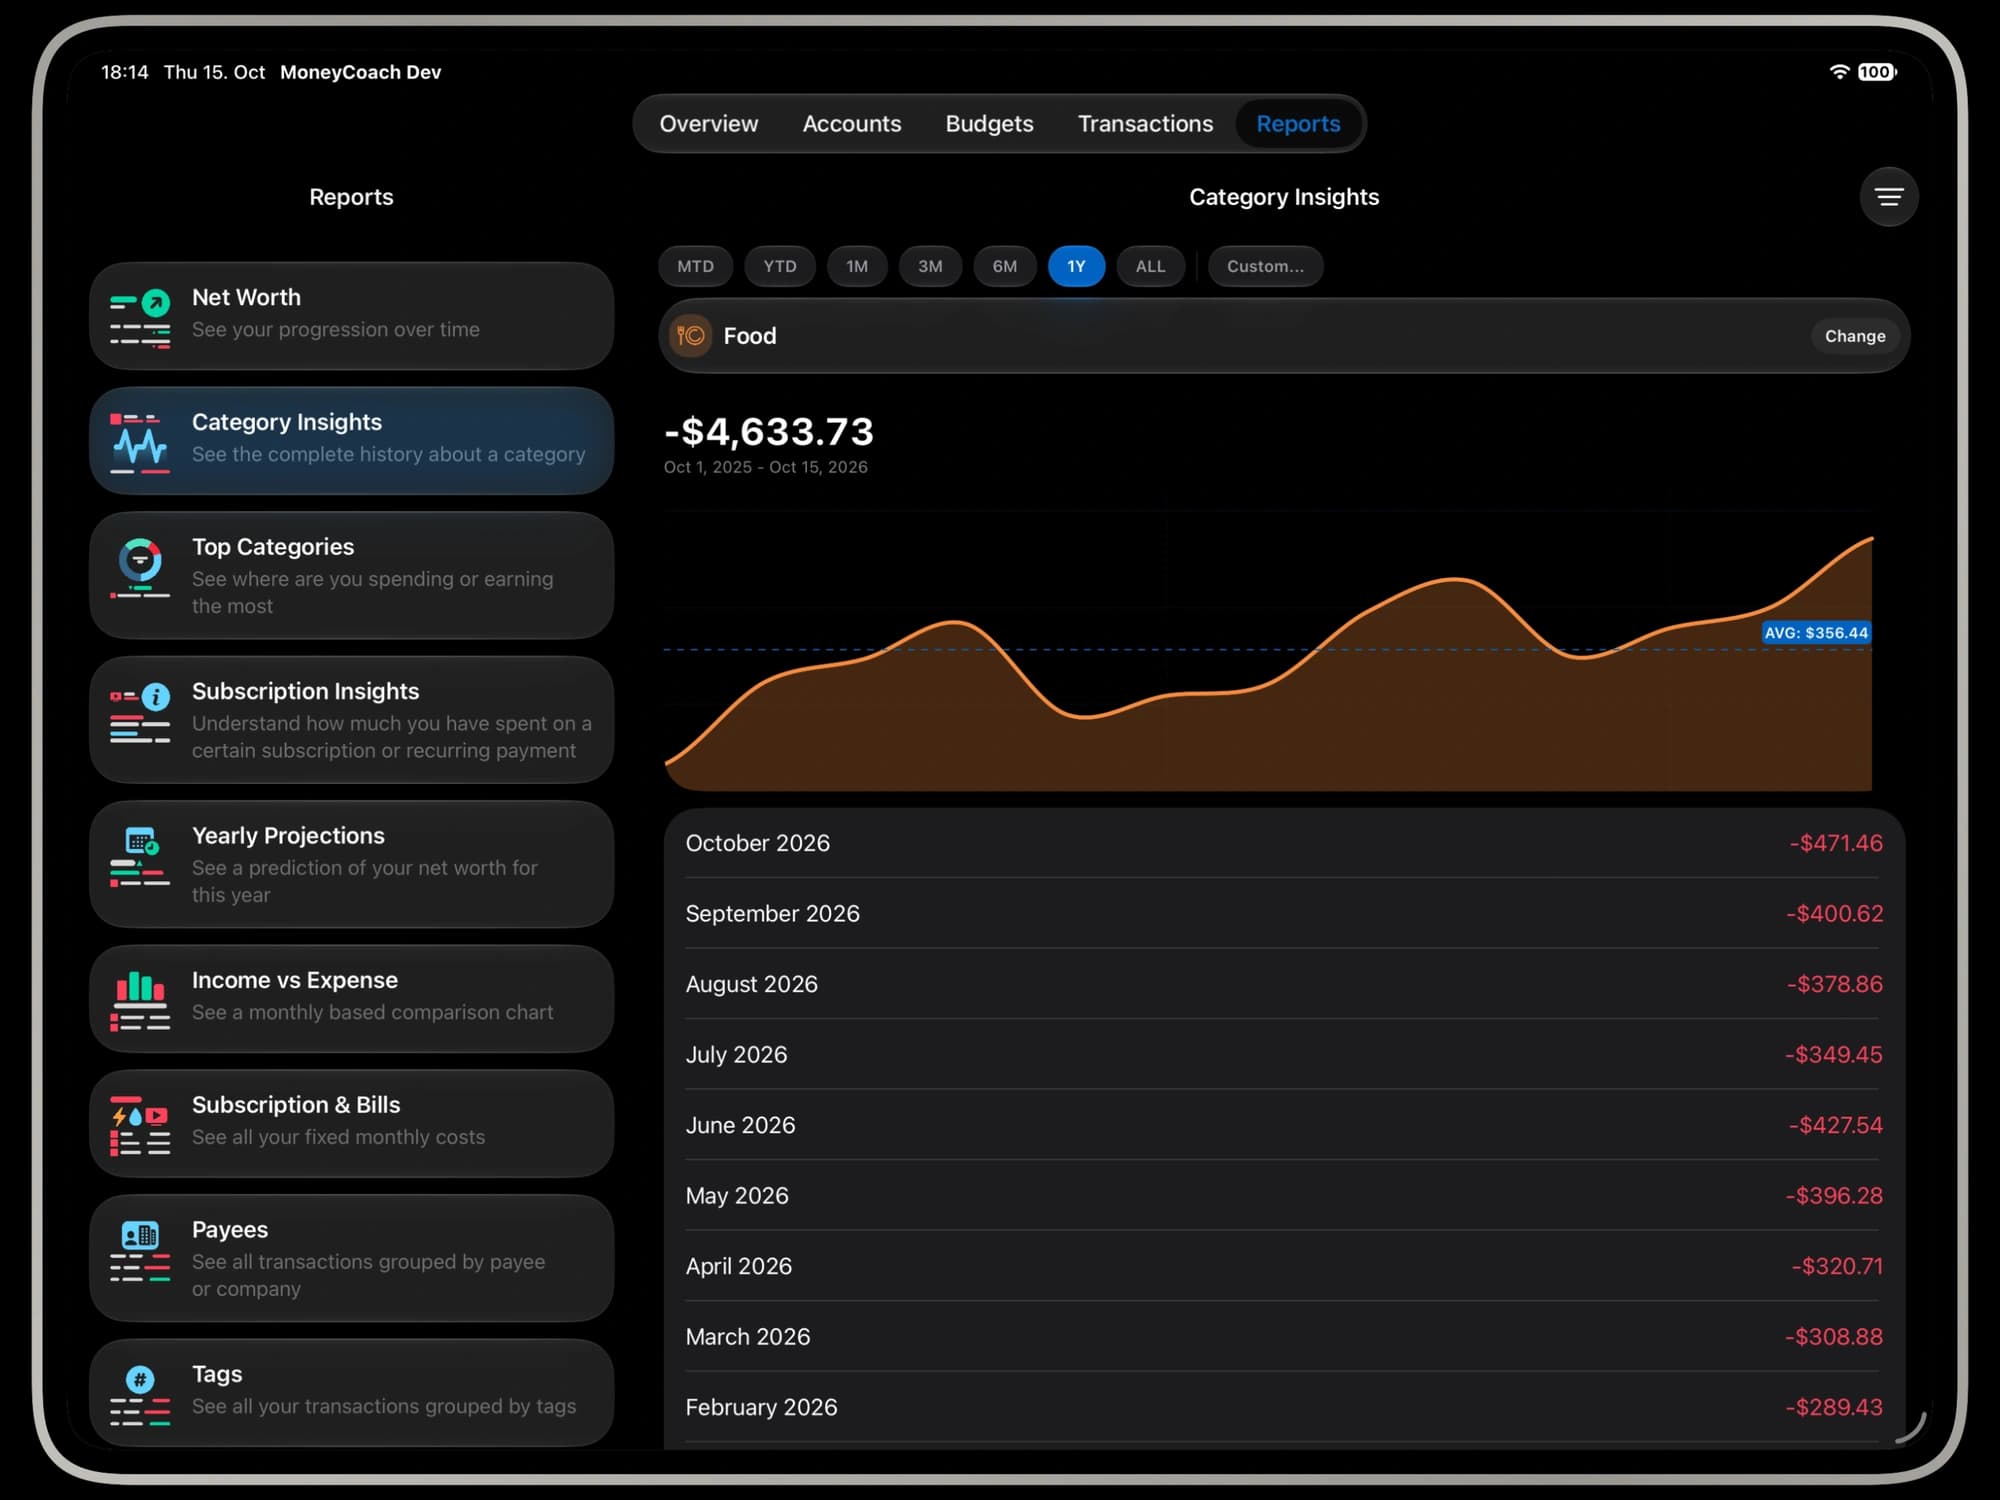The height and width of the screenshot is (1500, 2000).
Task: Click the Top Categories donut icon
Action: pyautogui.click(x=140, y=568)
